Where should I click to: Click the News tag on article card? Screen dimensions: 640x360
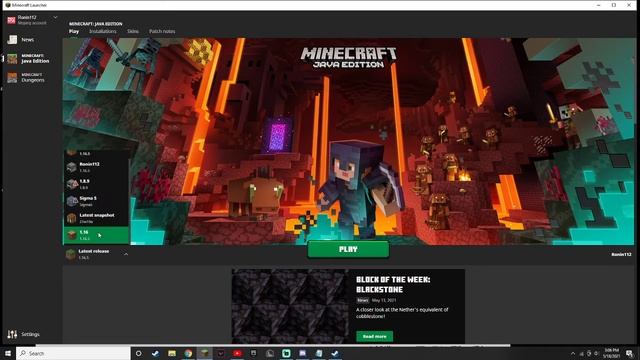point(362,300)
